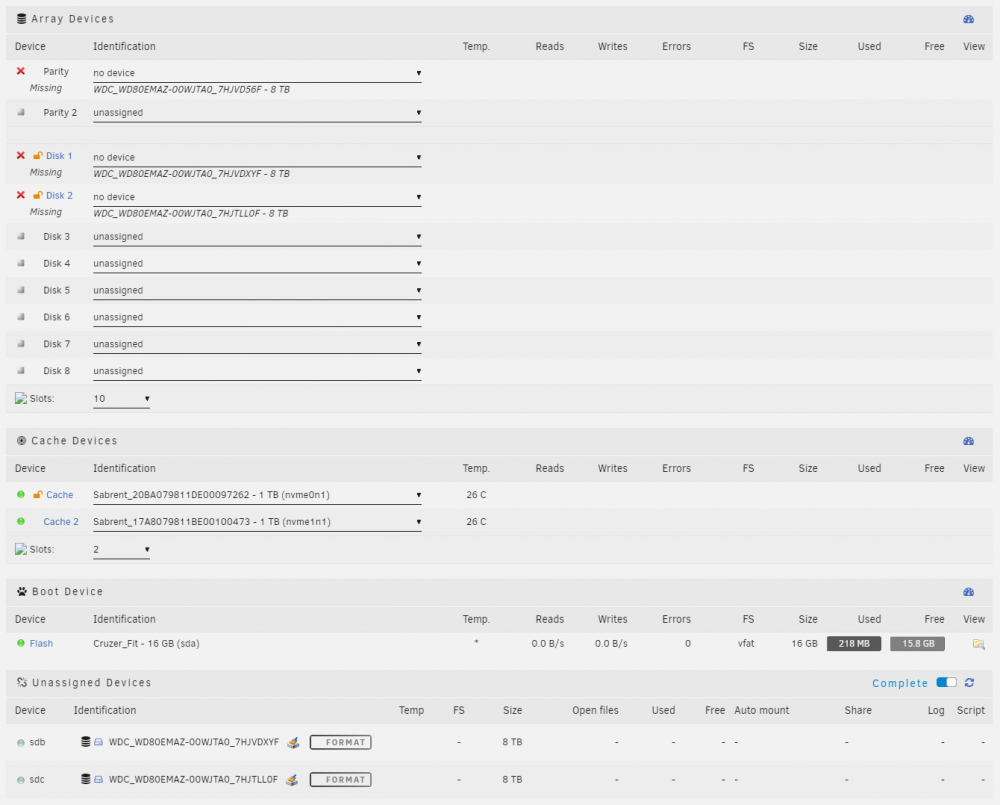Click WDC_WD80EMAZ-00WJTA0_7HJVDXYF in Unassigned Devices

193,742
